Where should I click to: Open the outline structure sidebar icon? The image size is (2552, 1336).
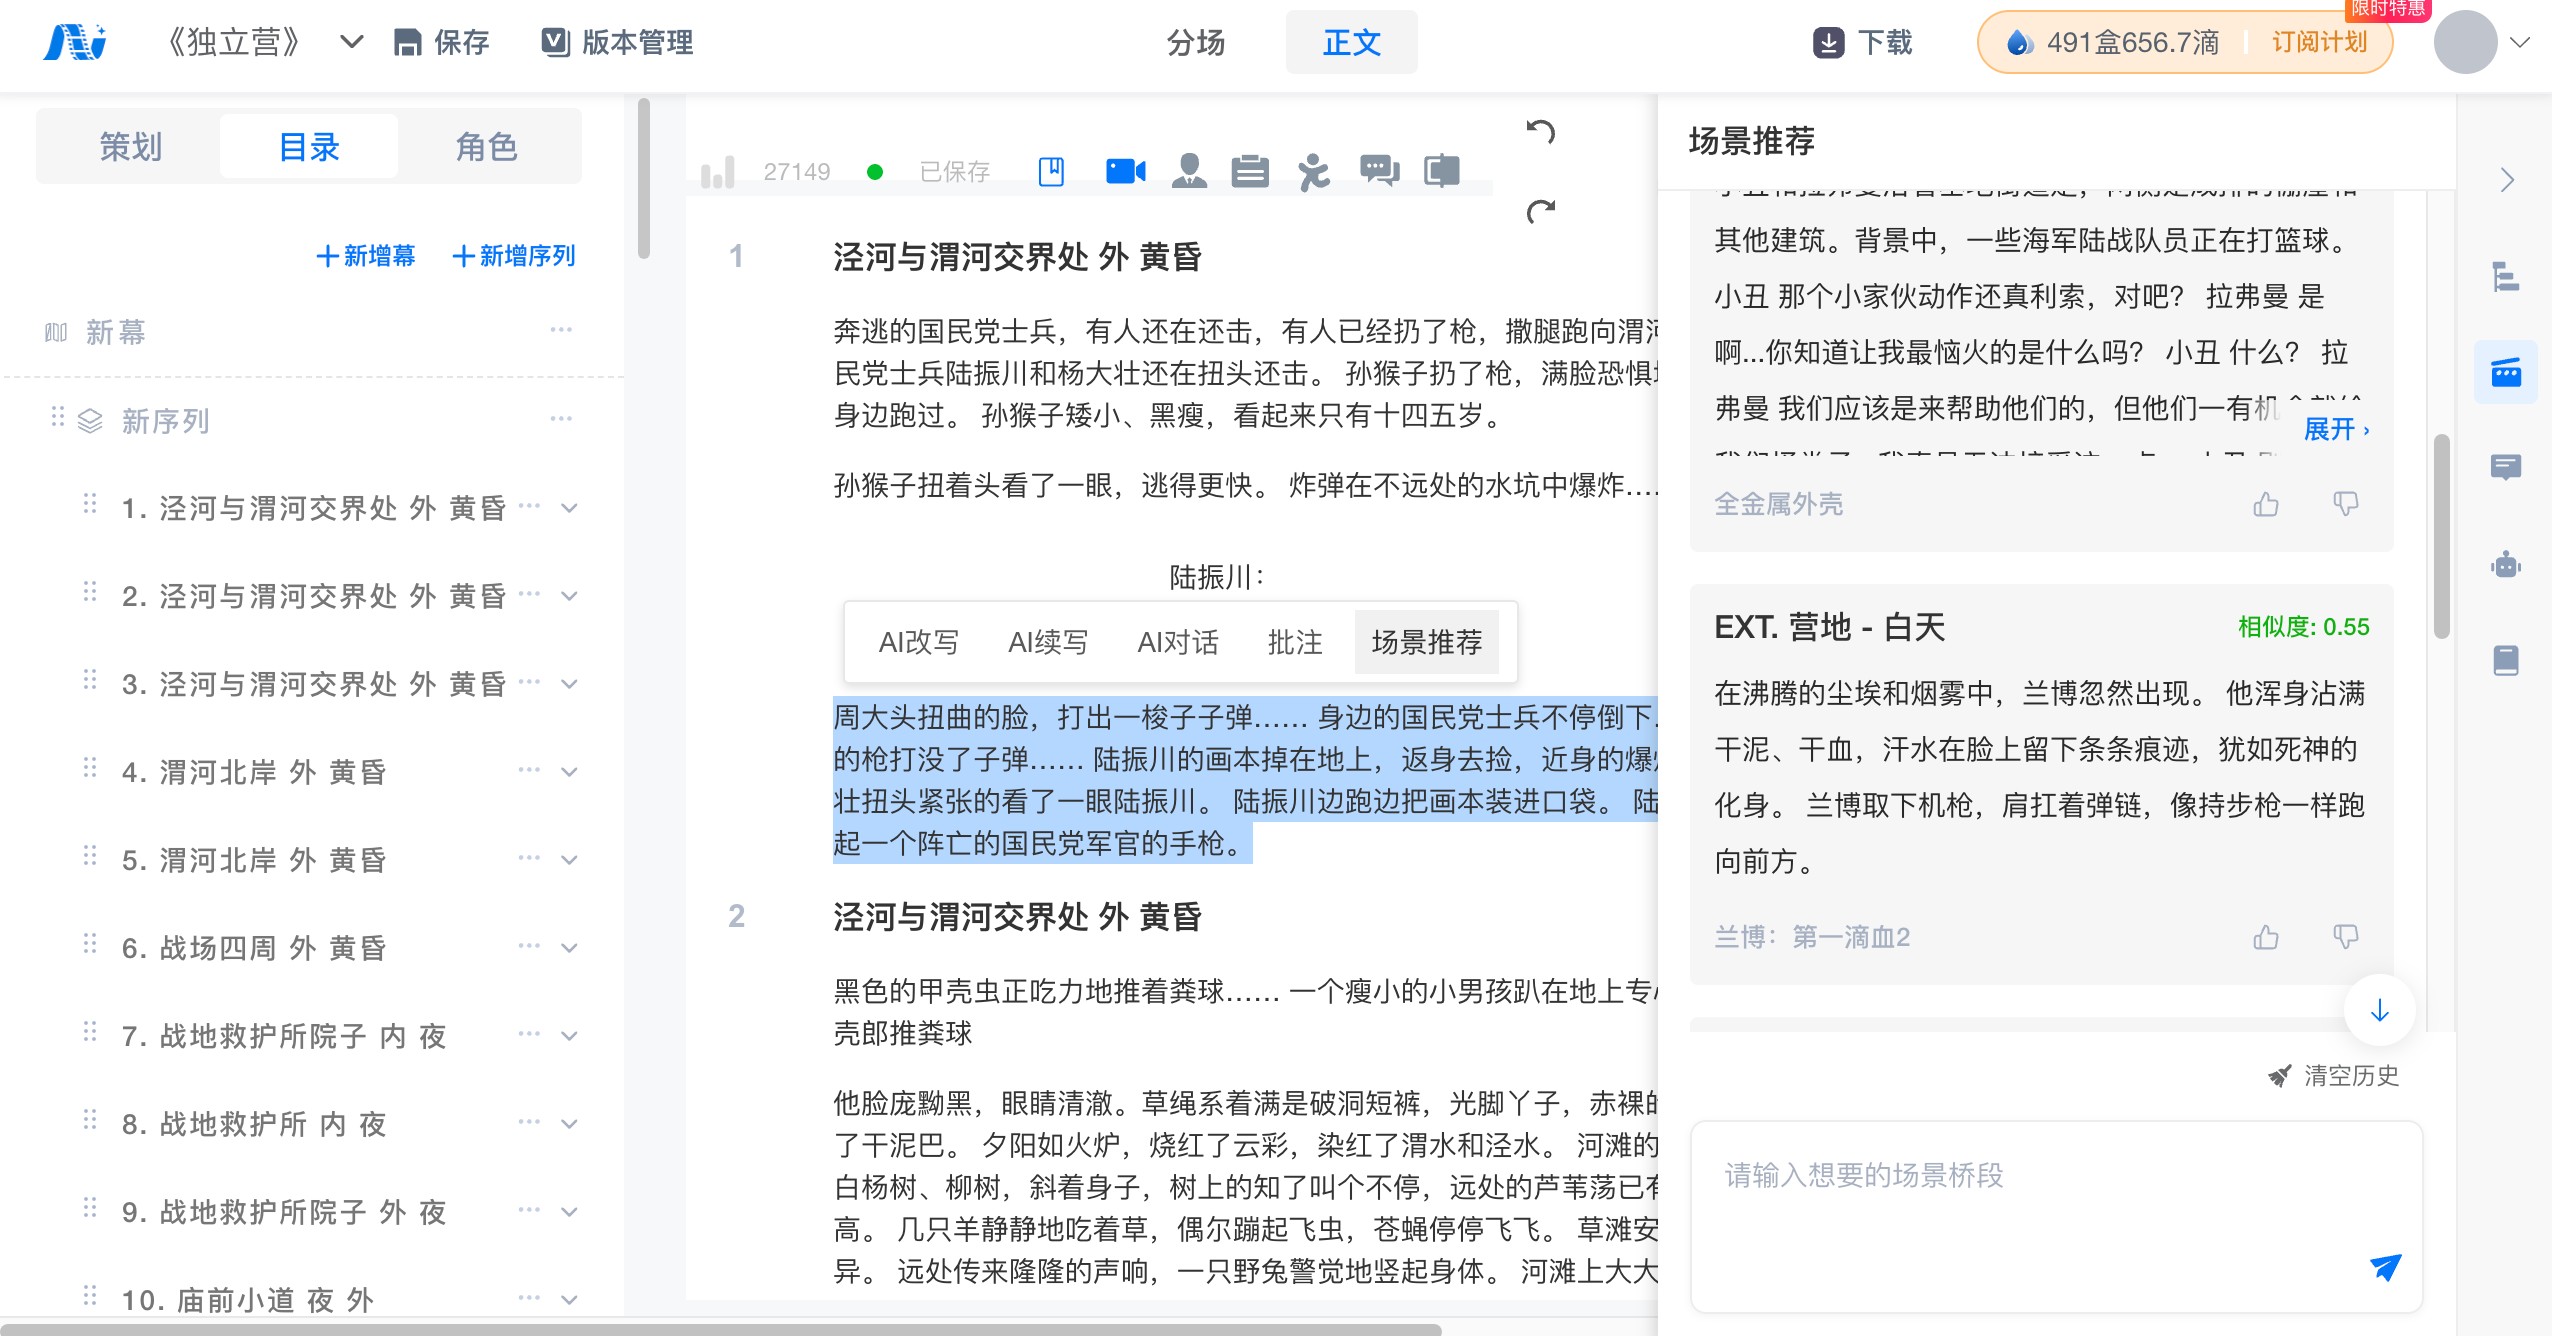pyautogui.click(x=2506, y=276)
